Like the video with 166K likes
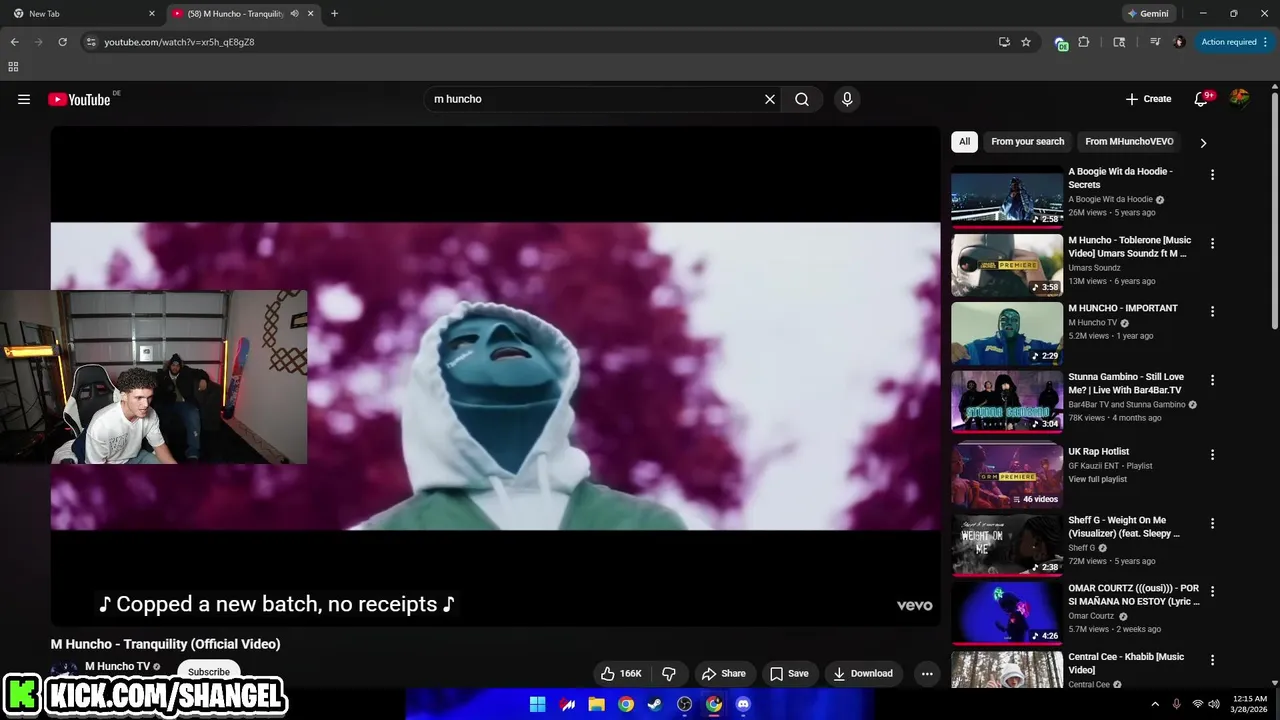This screenshot has height=720, width=1280. (621, 673)
